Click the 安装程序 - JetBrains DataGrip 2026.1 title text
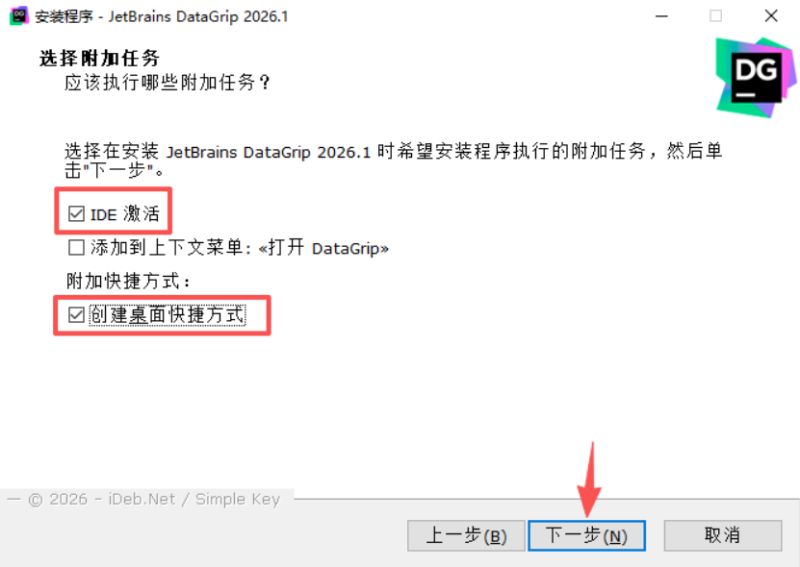 pos(161,16)
